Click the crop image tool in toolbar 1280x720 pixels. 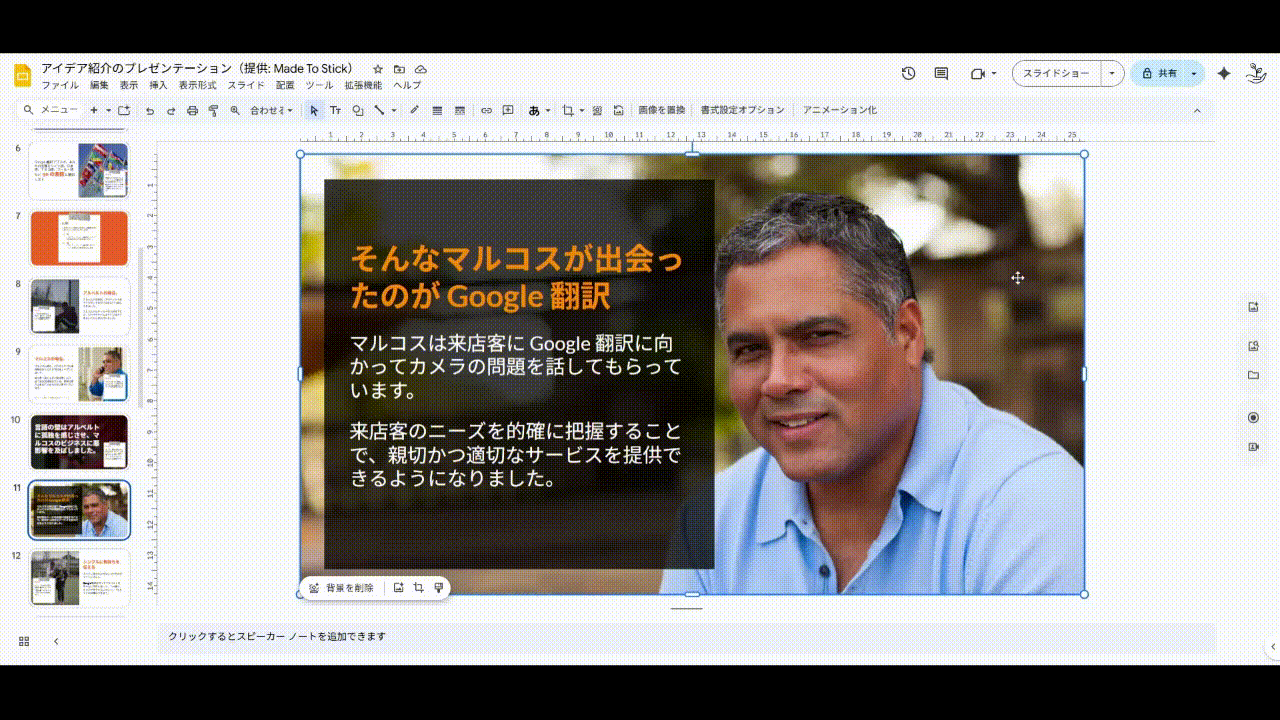pos(567,110)
